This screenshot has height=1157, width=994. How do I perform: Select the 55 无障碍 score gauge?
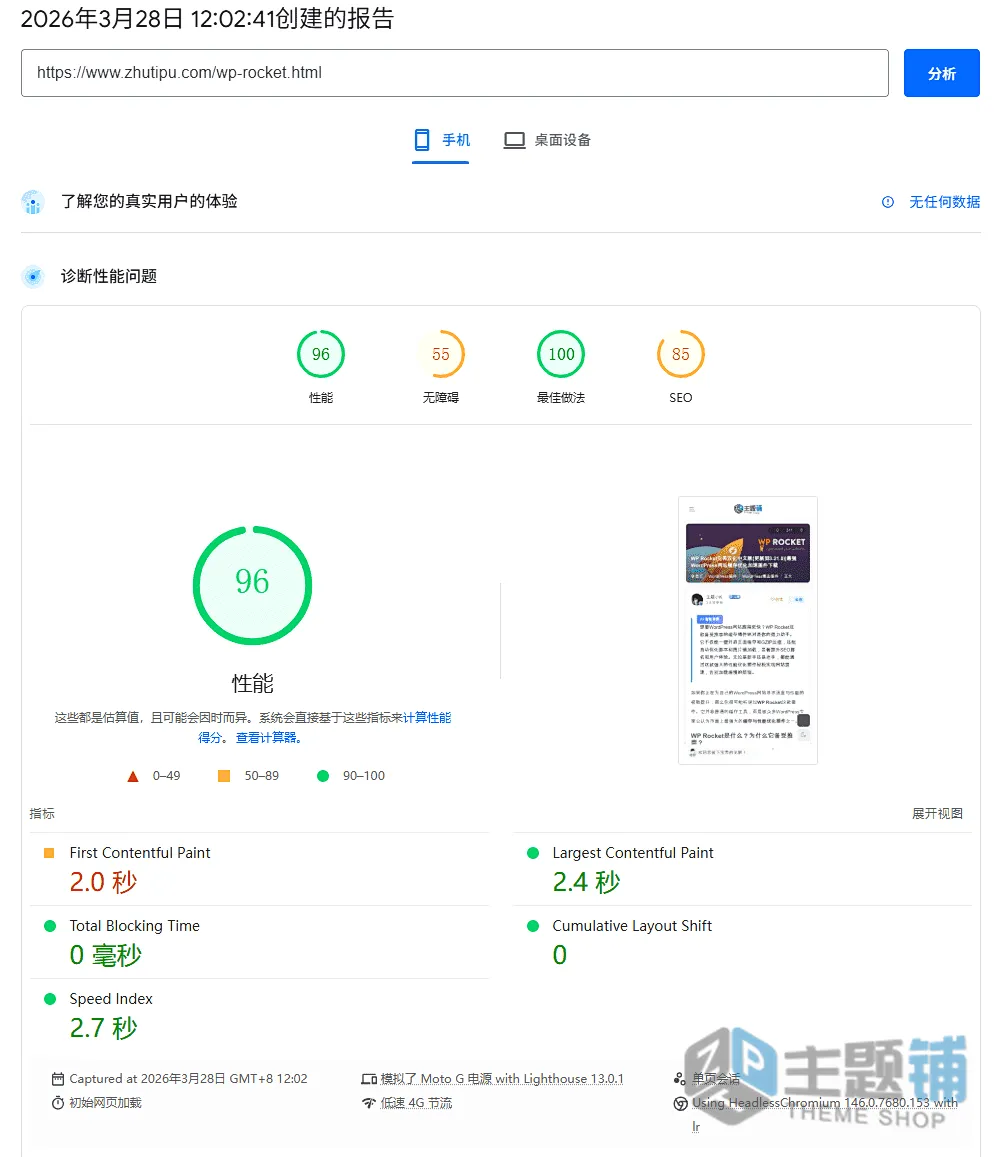(x=441, y=354)
